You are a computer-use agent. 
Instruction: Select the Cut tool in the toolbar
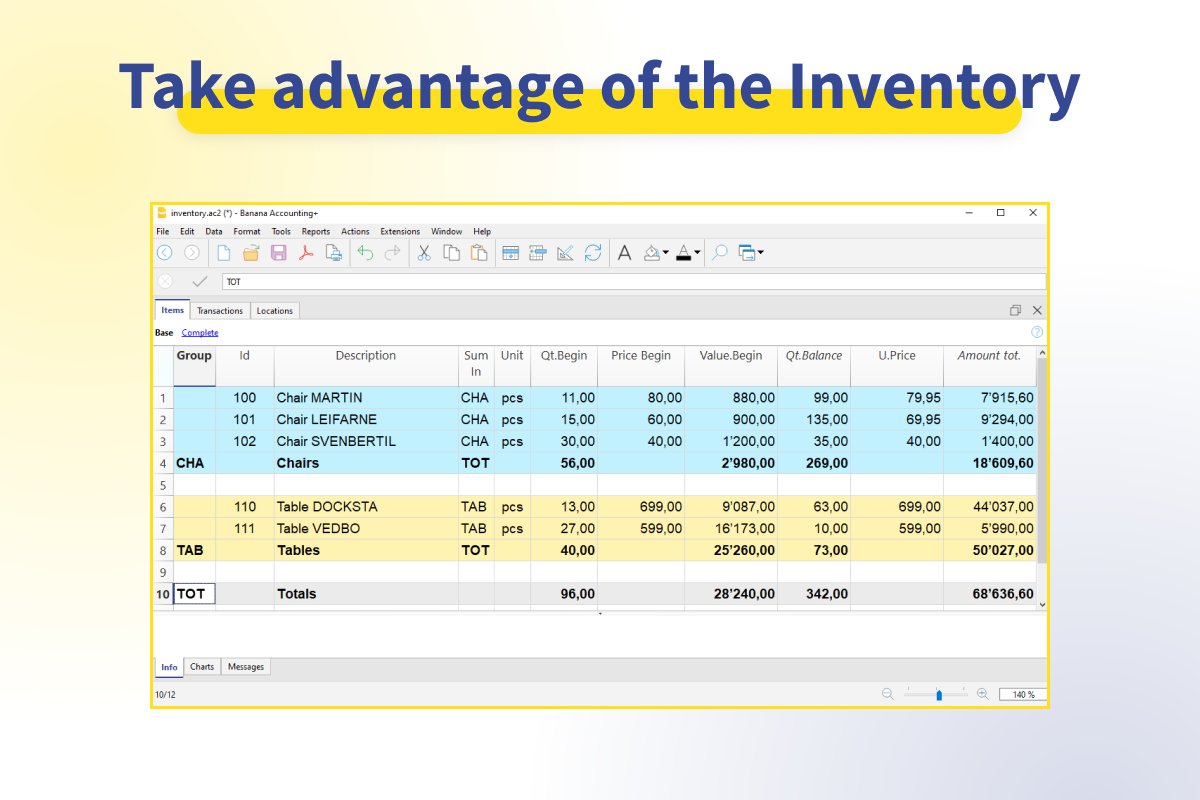pos(423,252)
